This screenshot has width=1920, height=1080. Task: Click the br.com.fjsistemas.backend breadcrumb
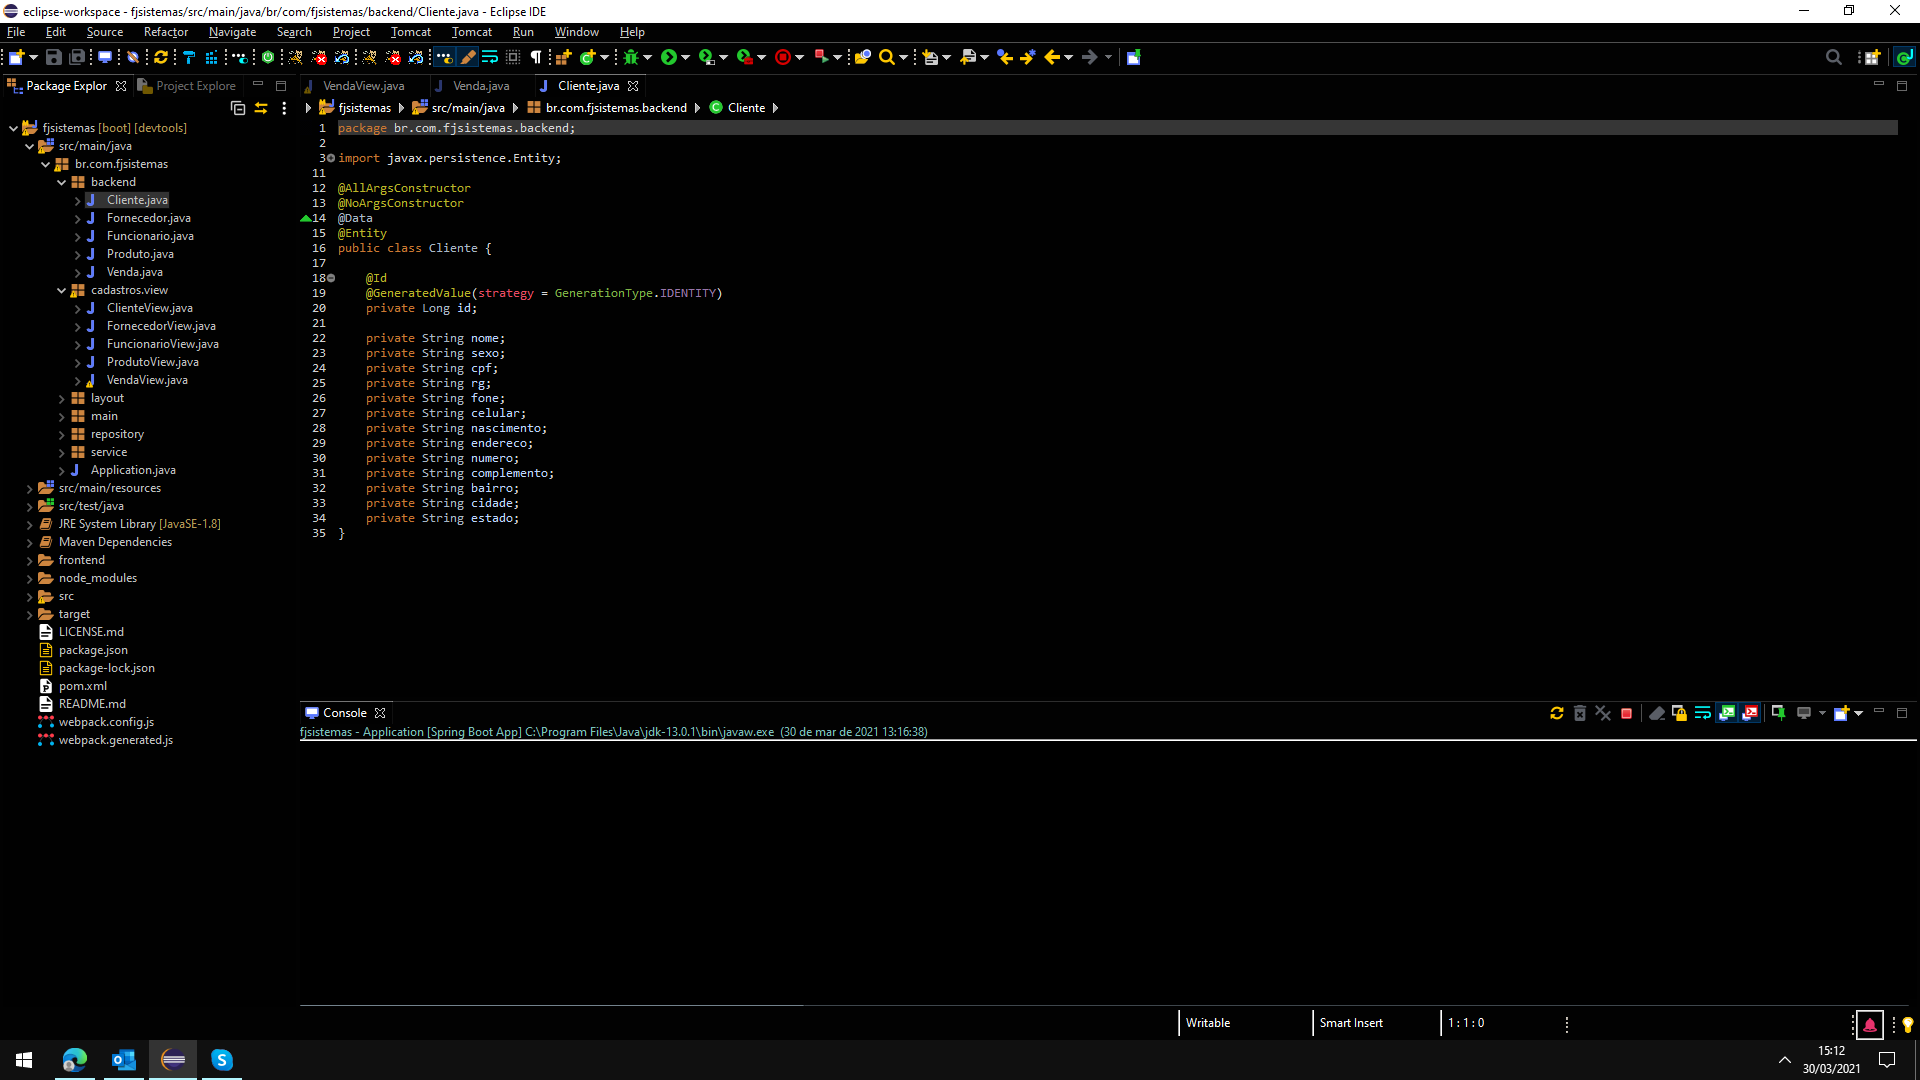616,108
